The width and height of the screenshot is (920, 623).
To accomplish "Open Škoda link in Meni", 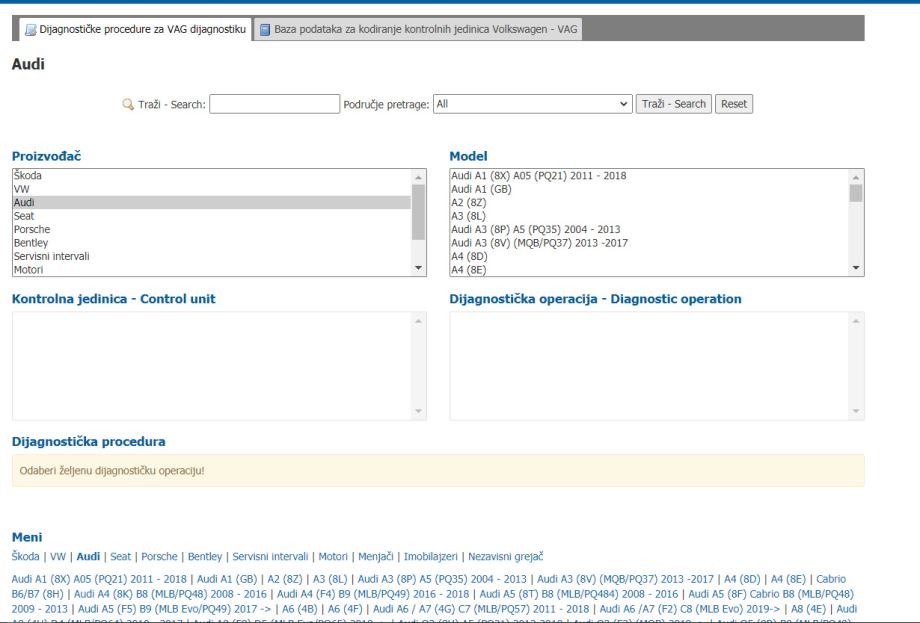I will pyautogui.click(x=25, y=556).
